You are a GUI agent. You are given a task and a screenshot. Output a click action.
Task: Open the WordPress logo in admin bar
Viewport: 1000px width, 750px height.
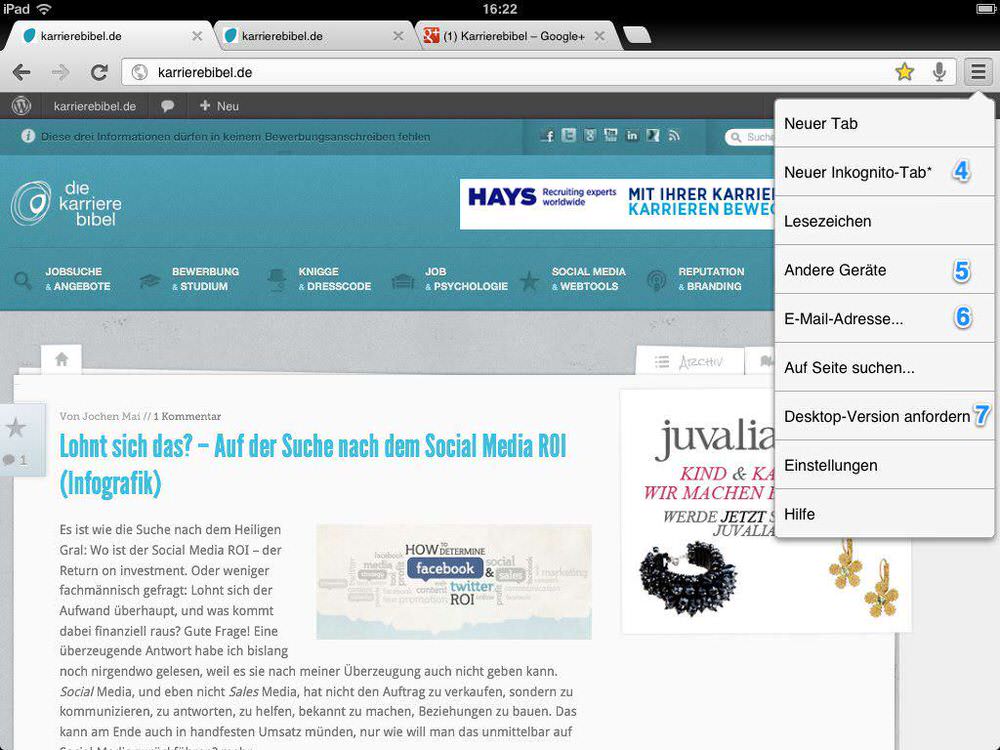tap(21, 106)
